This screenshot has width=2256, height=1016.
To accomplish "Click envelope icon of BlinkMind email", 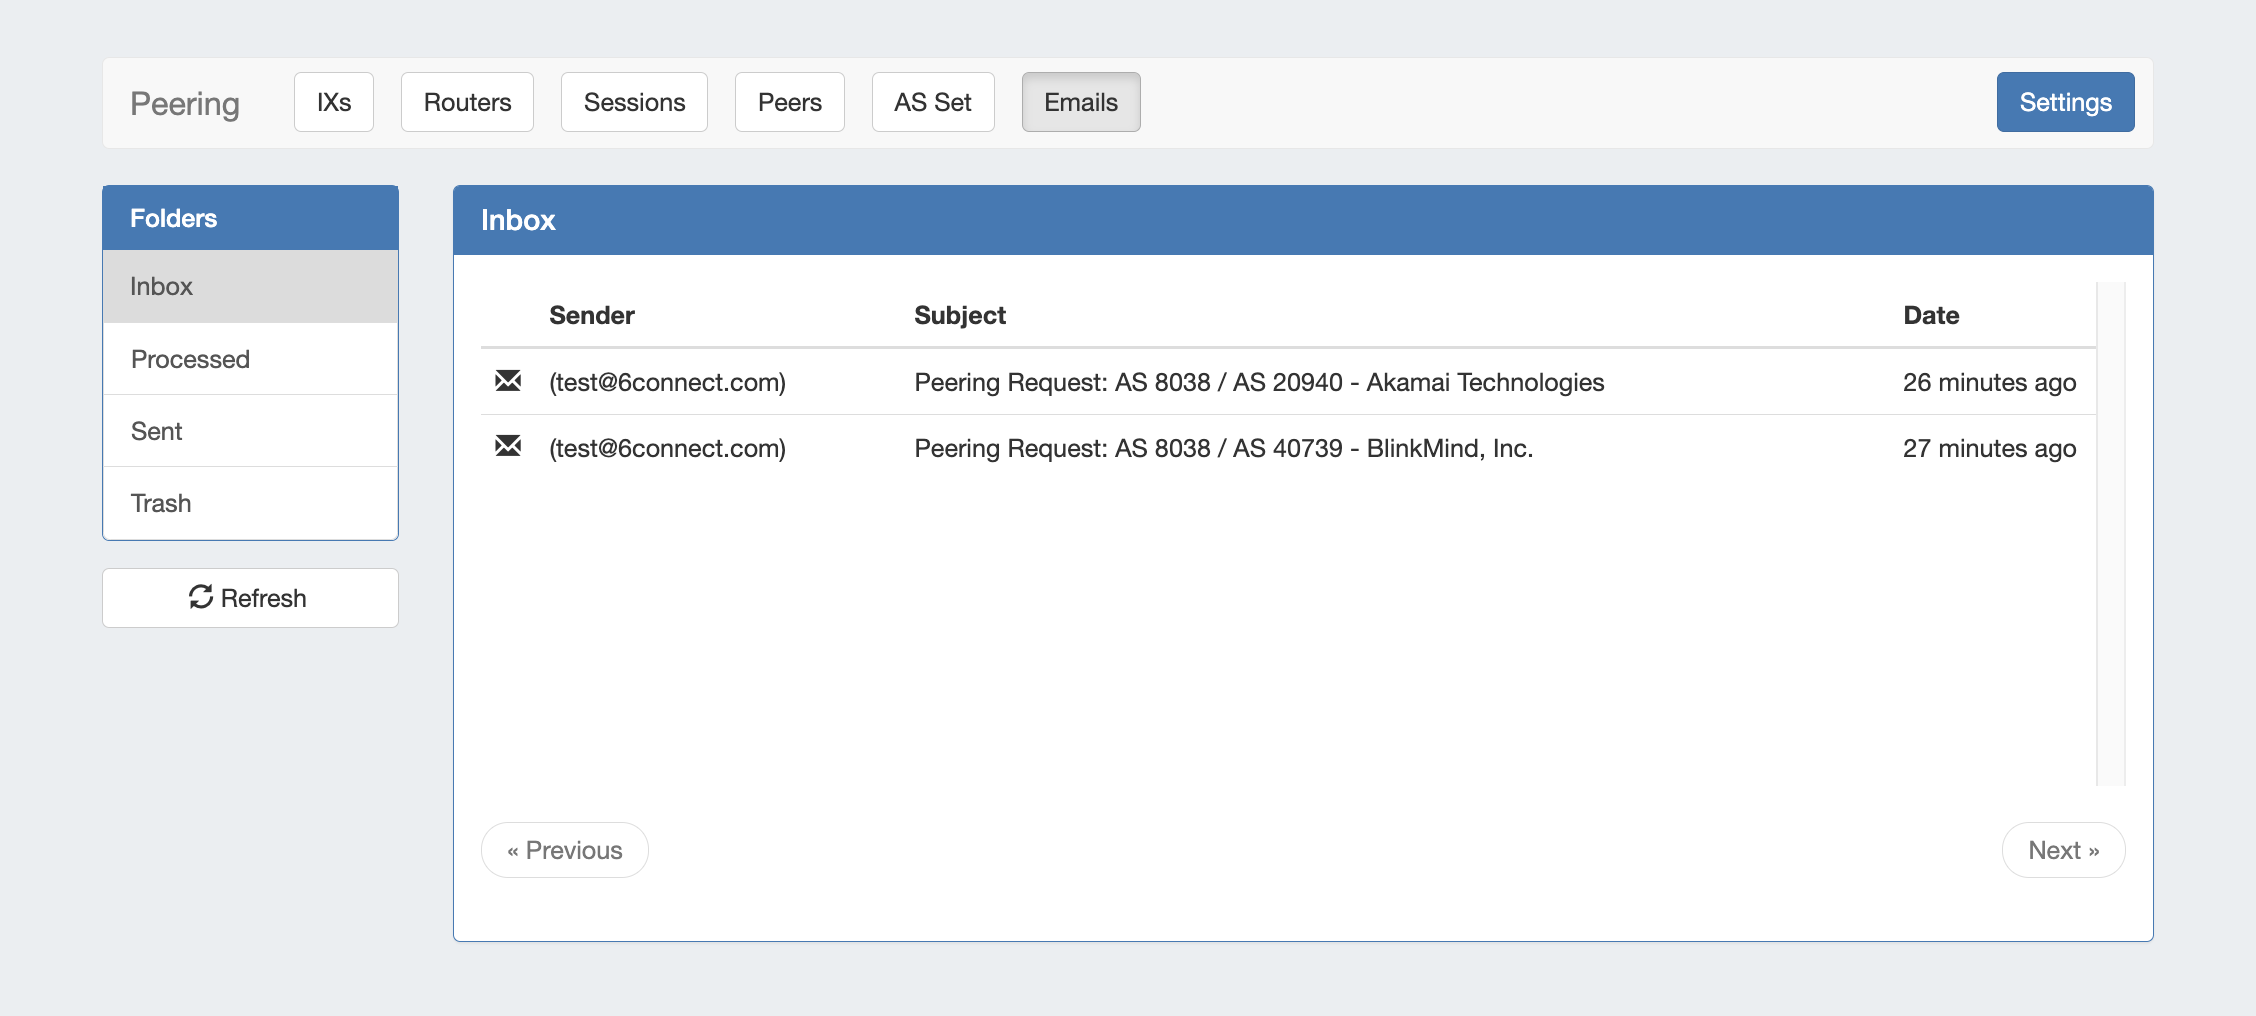I will coord(508,446).
